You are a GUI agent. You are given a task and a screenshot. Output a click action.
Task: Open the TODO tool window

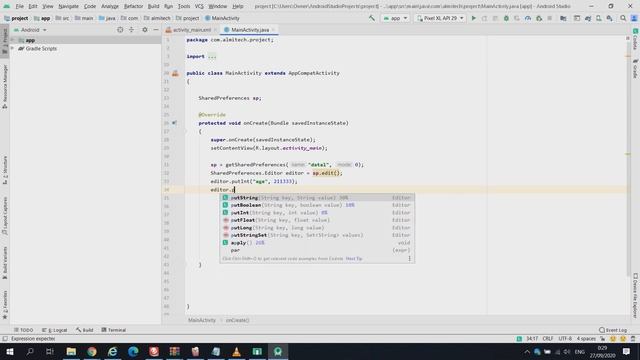click(23, 330)
